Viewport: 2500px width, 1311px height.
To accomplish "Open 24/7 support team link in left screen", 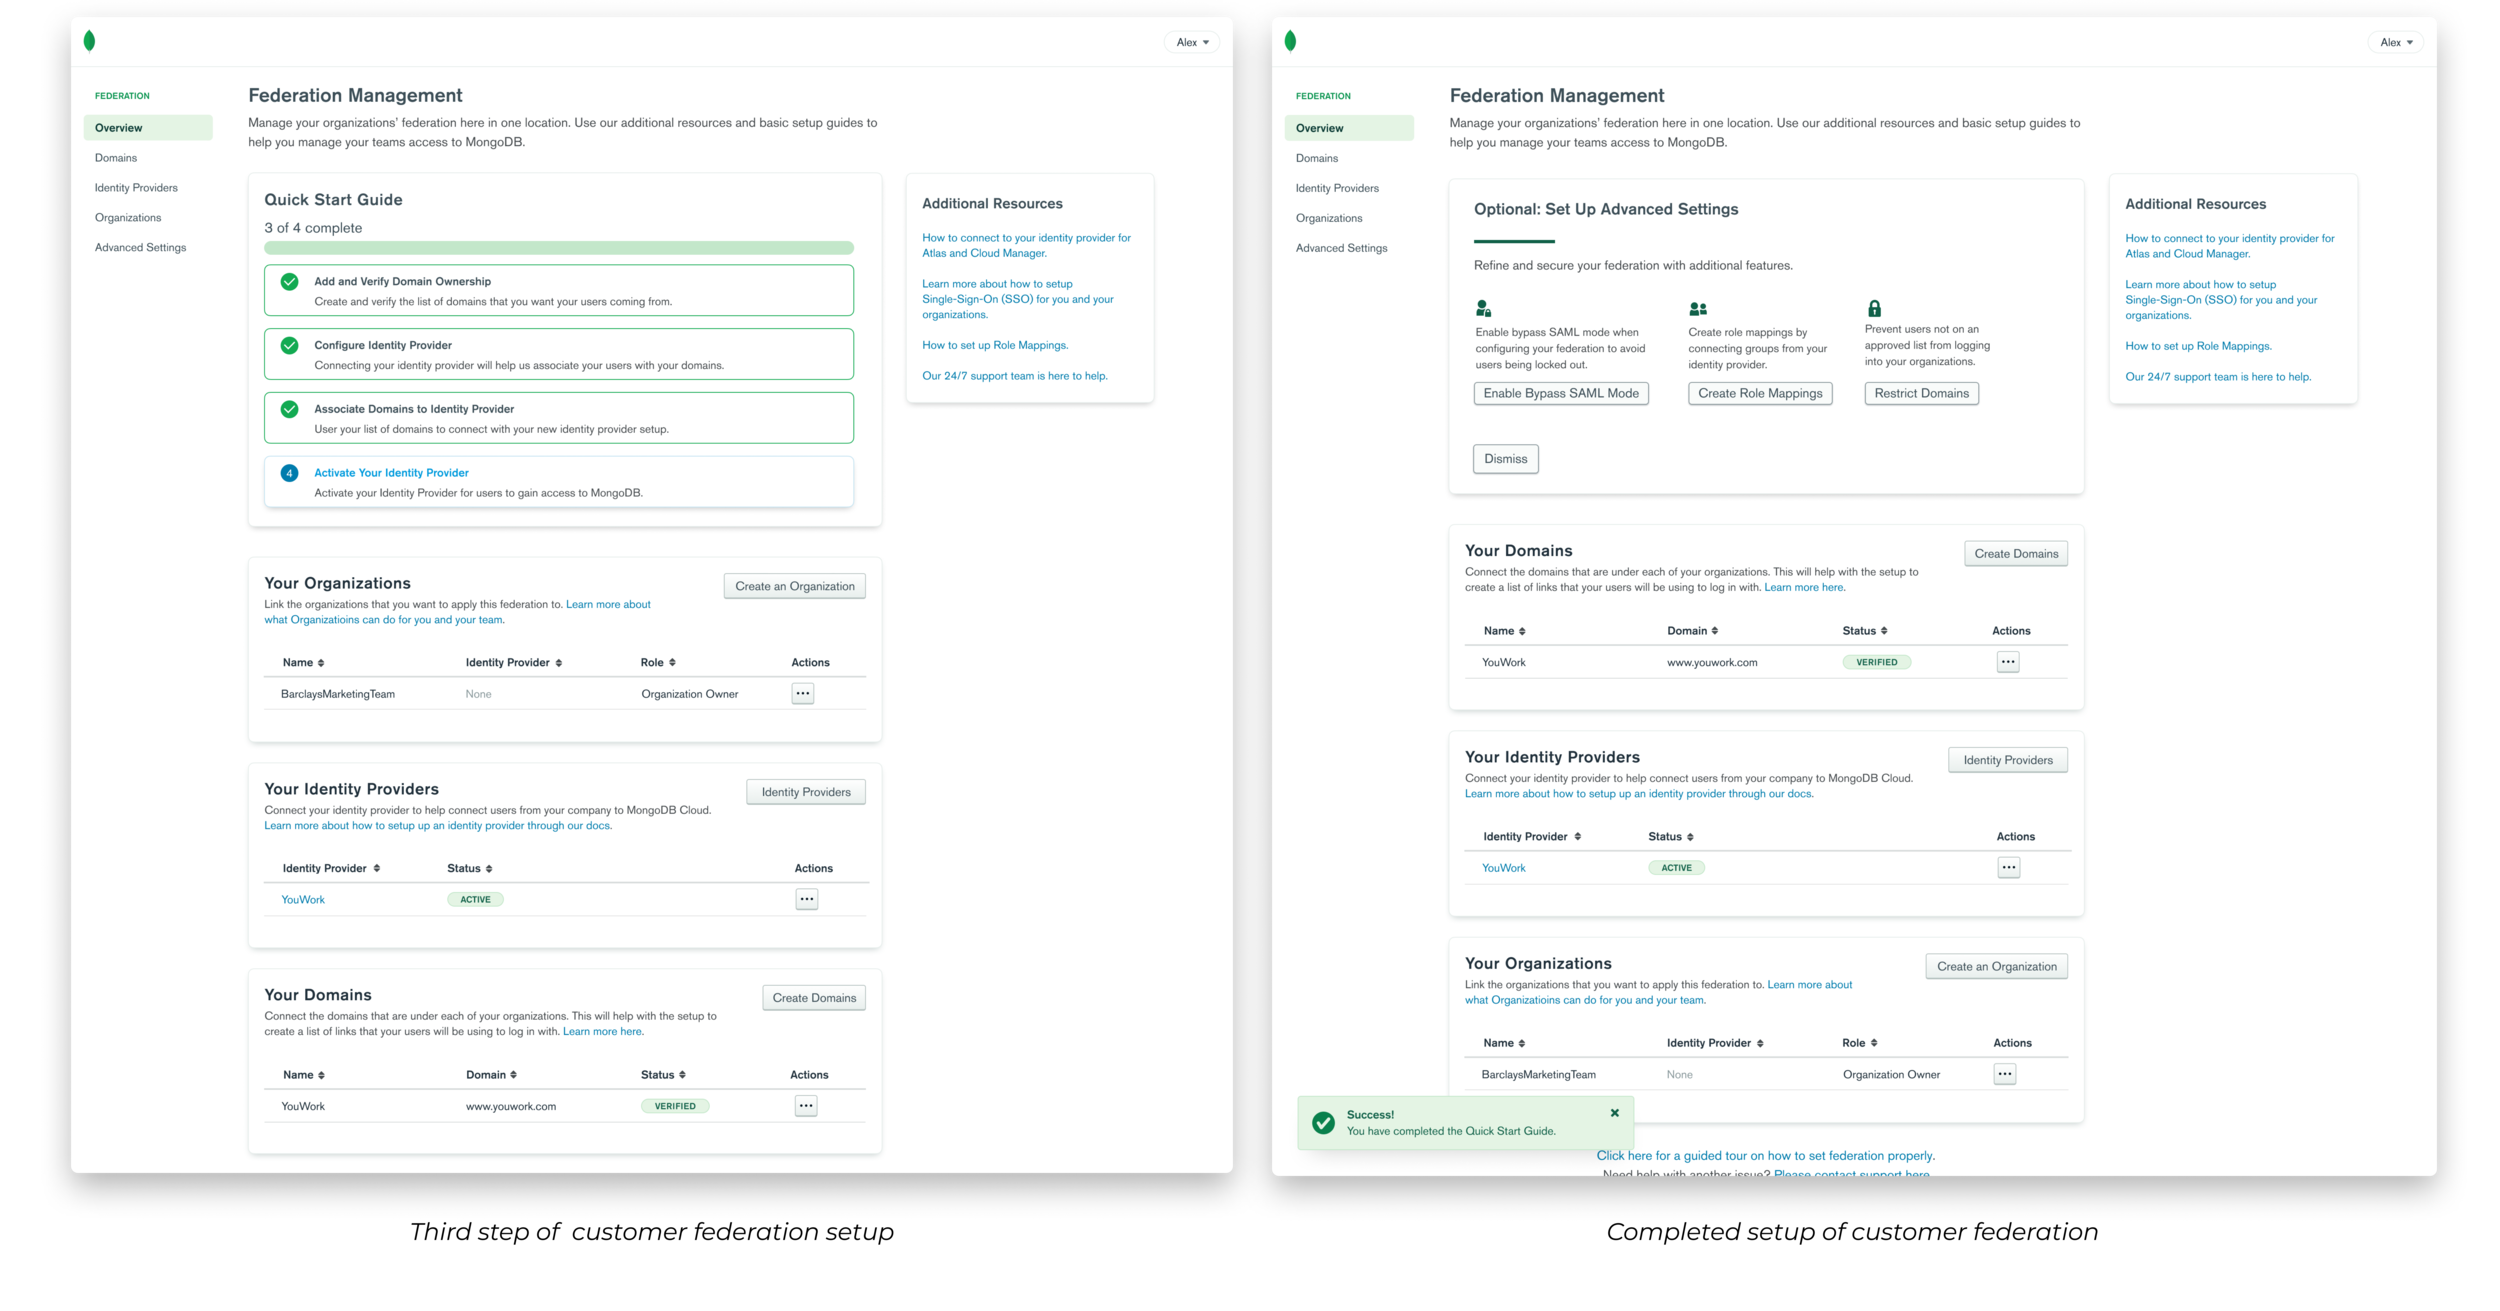I will (x=1015, y=377).
